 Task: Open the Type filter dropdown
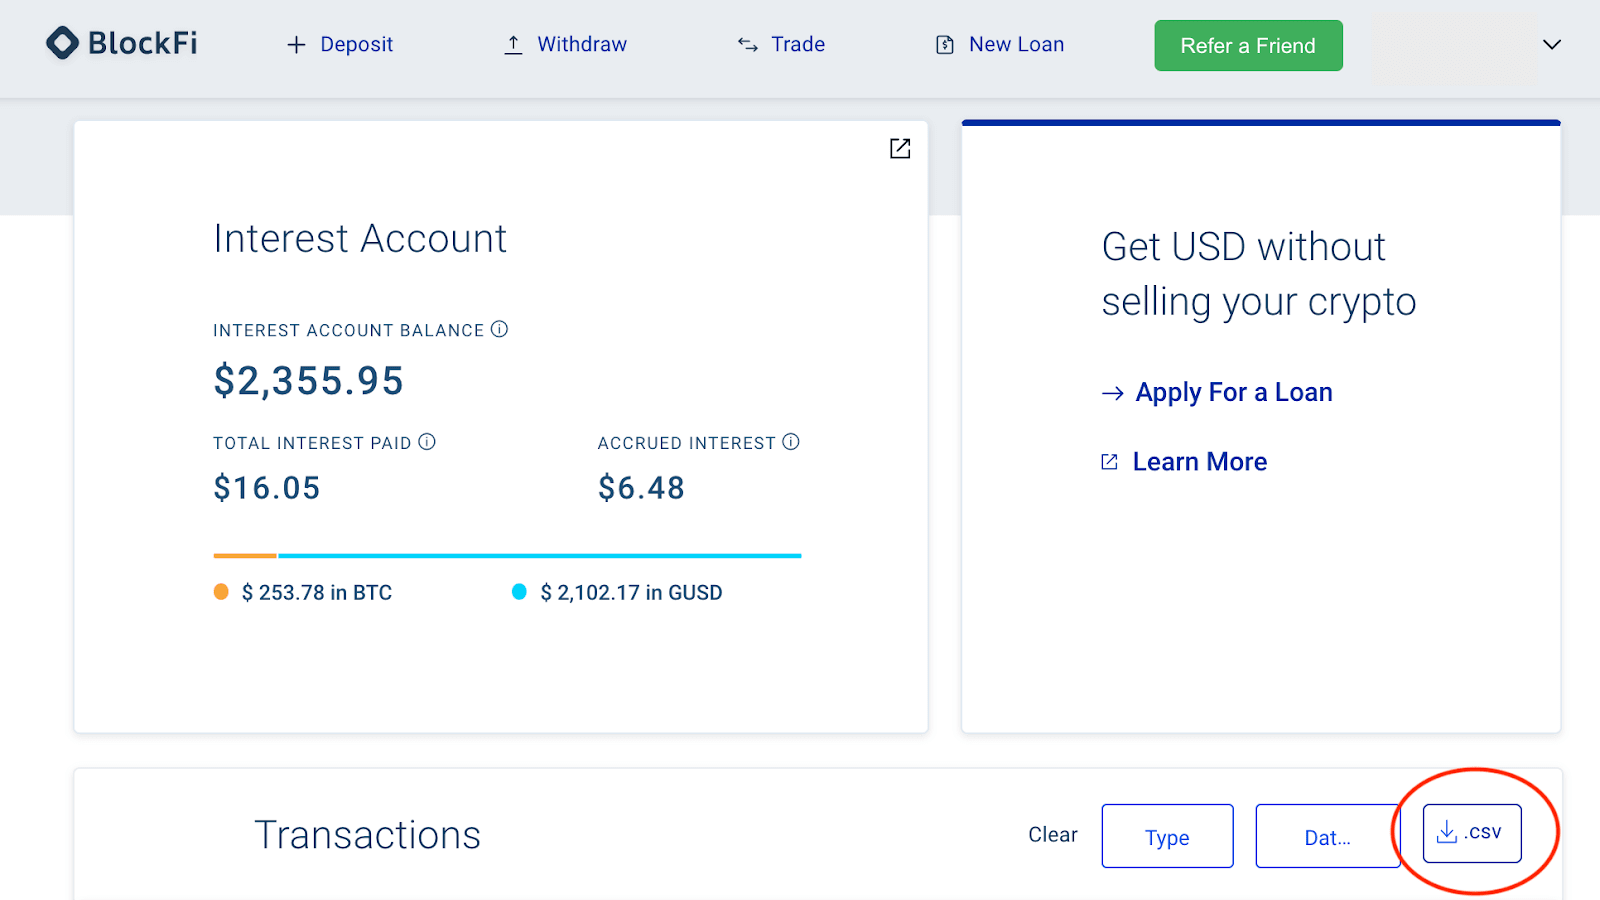(x=1167, y=836)
